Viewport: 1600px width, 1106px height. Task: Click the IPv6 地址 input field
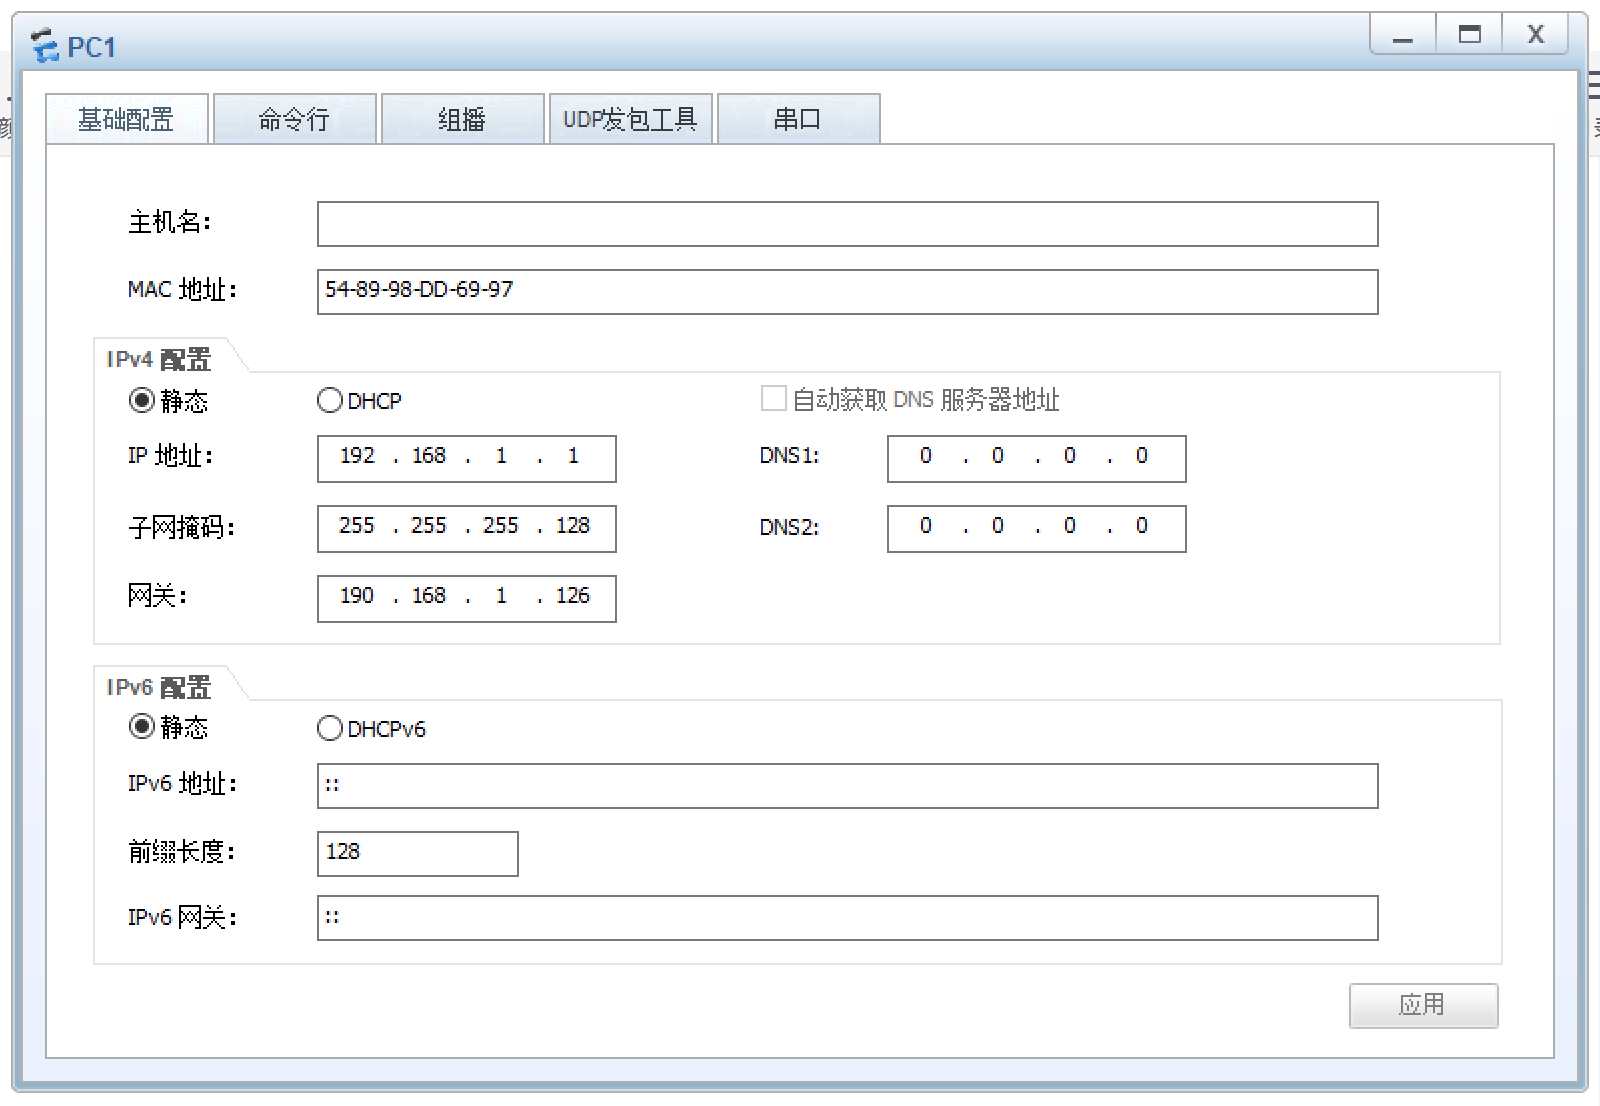coord(847,786)
